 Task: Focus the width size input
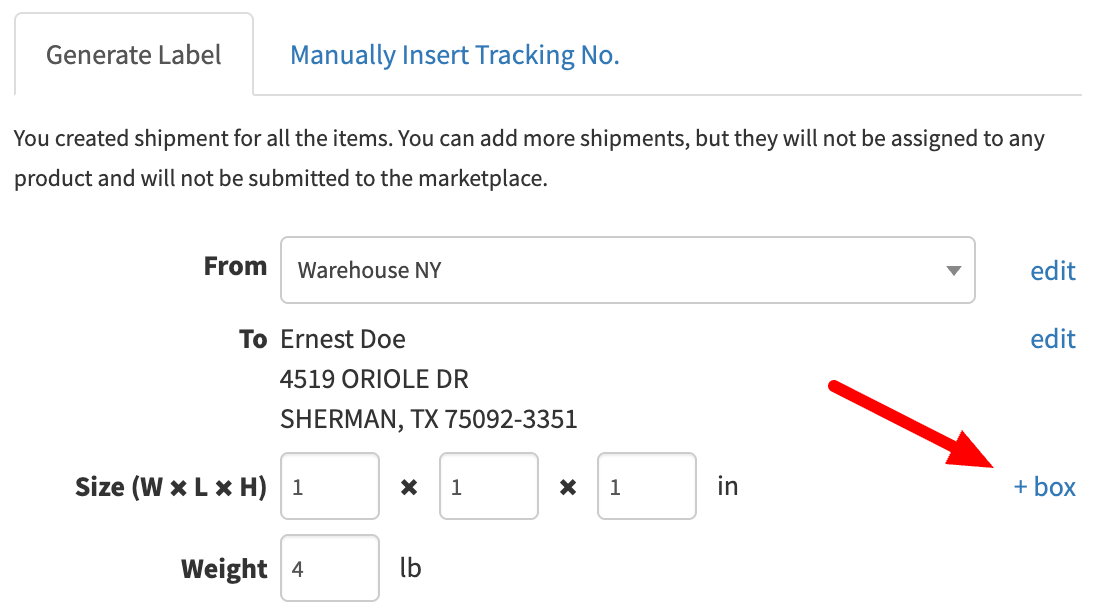coord(330,487)
